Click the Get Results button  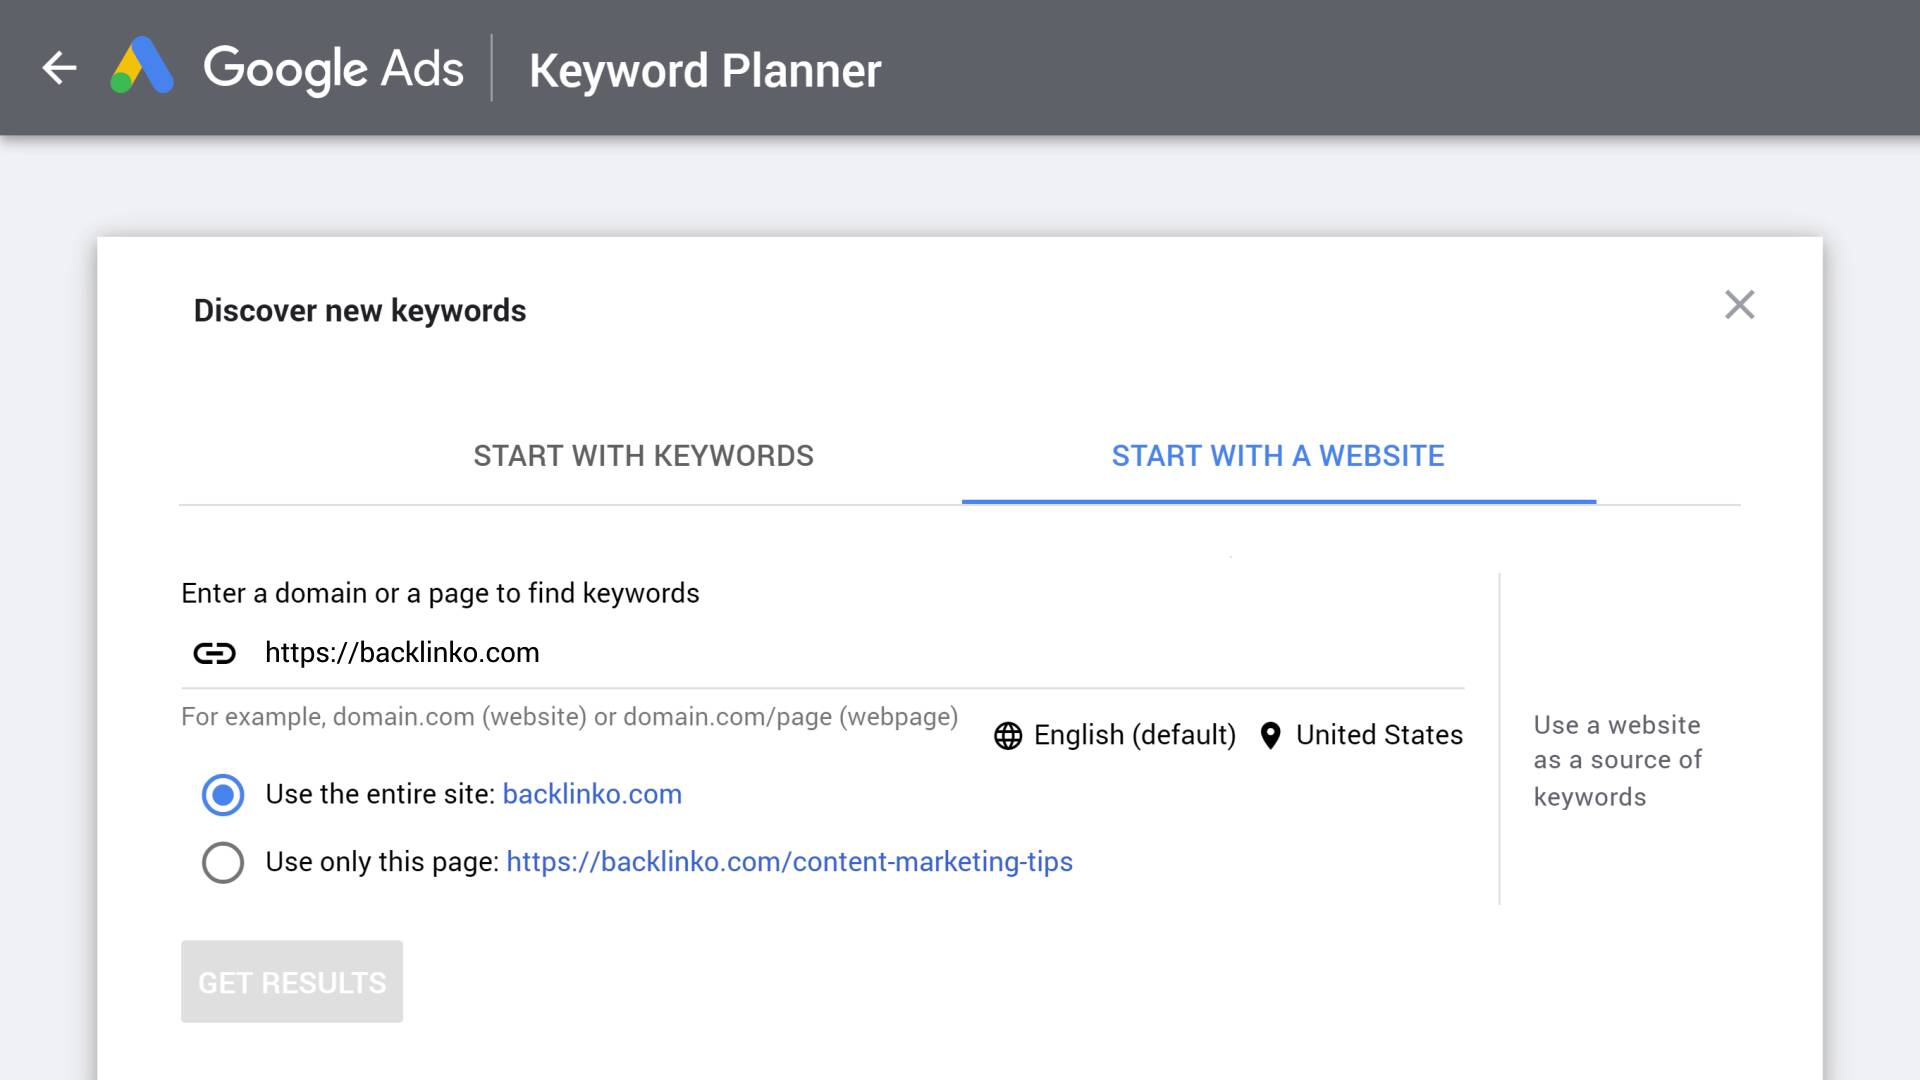point(292,981)
